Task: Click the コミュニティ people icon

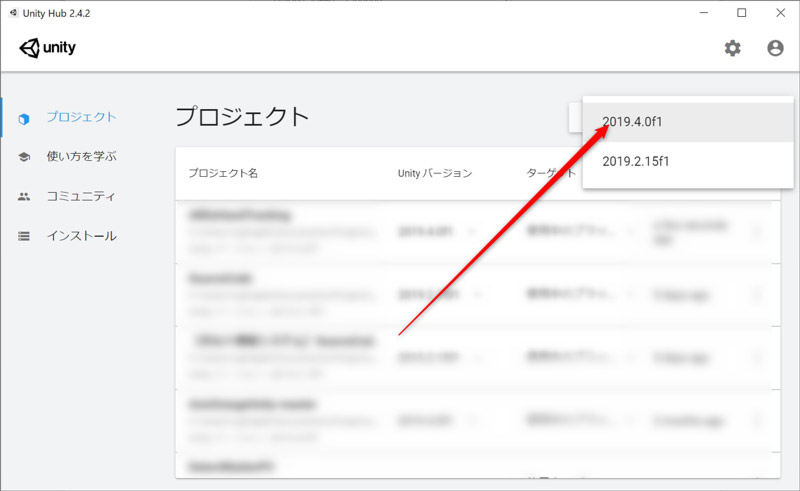Action: [x=24, y=197]
